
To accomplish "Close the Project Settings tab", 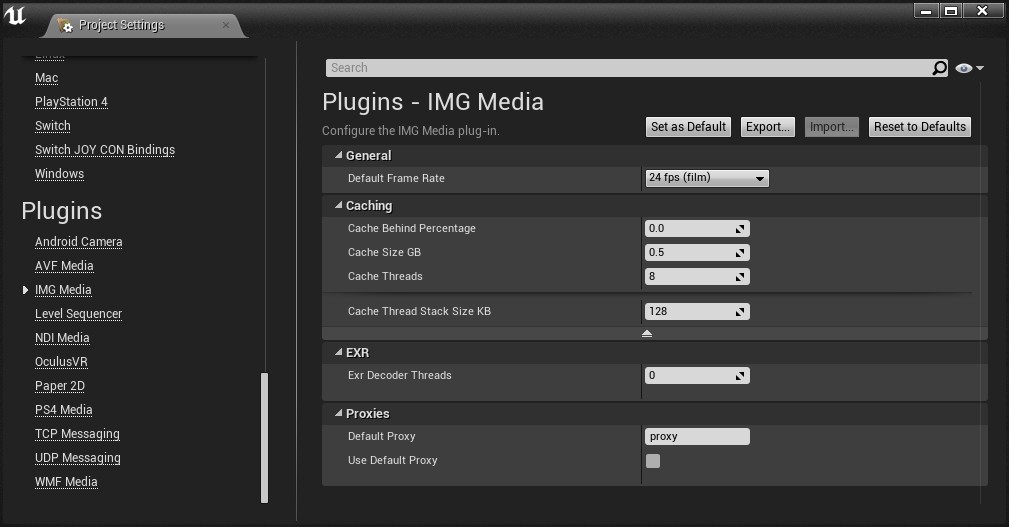I will pyautogui.click(x=226, y=25).
